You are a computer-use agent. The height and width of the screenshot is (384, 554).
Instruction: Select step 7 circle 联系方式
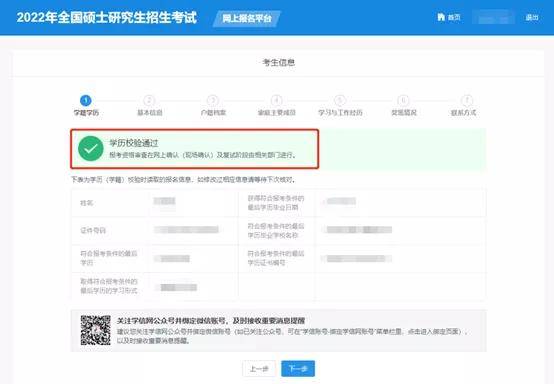(467, 100)
